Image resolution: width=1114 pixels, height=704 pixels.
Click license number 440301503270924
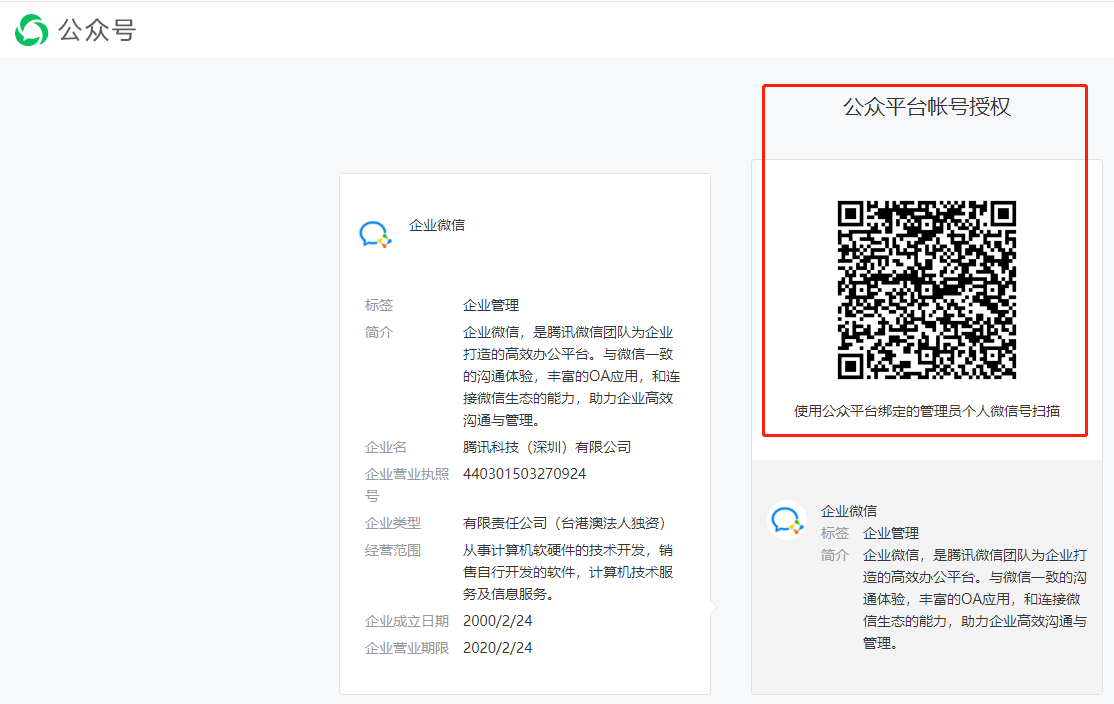click(x=524, y=474)
